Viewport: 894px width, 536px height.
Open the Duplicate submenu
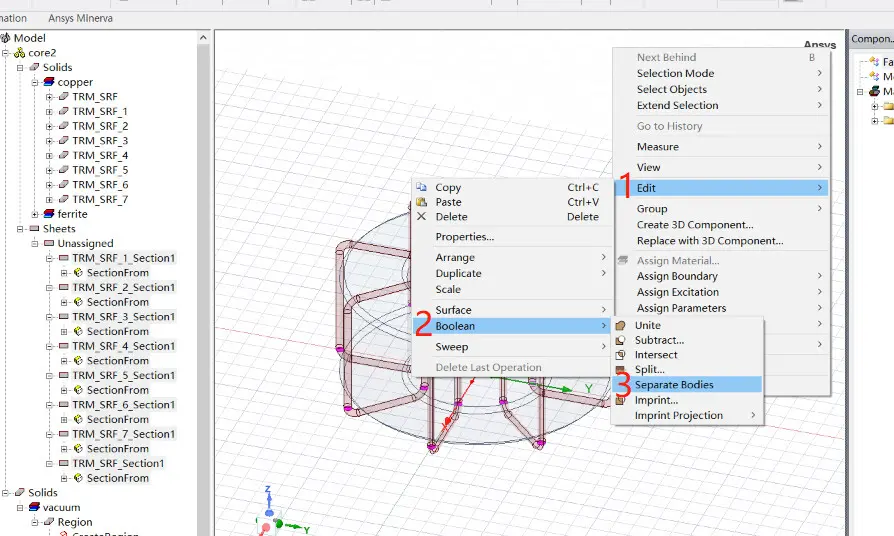coord(511,273)
